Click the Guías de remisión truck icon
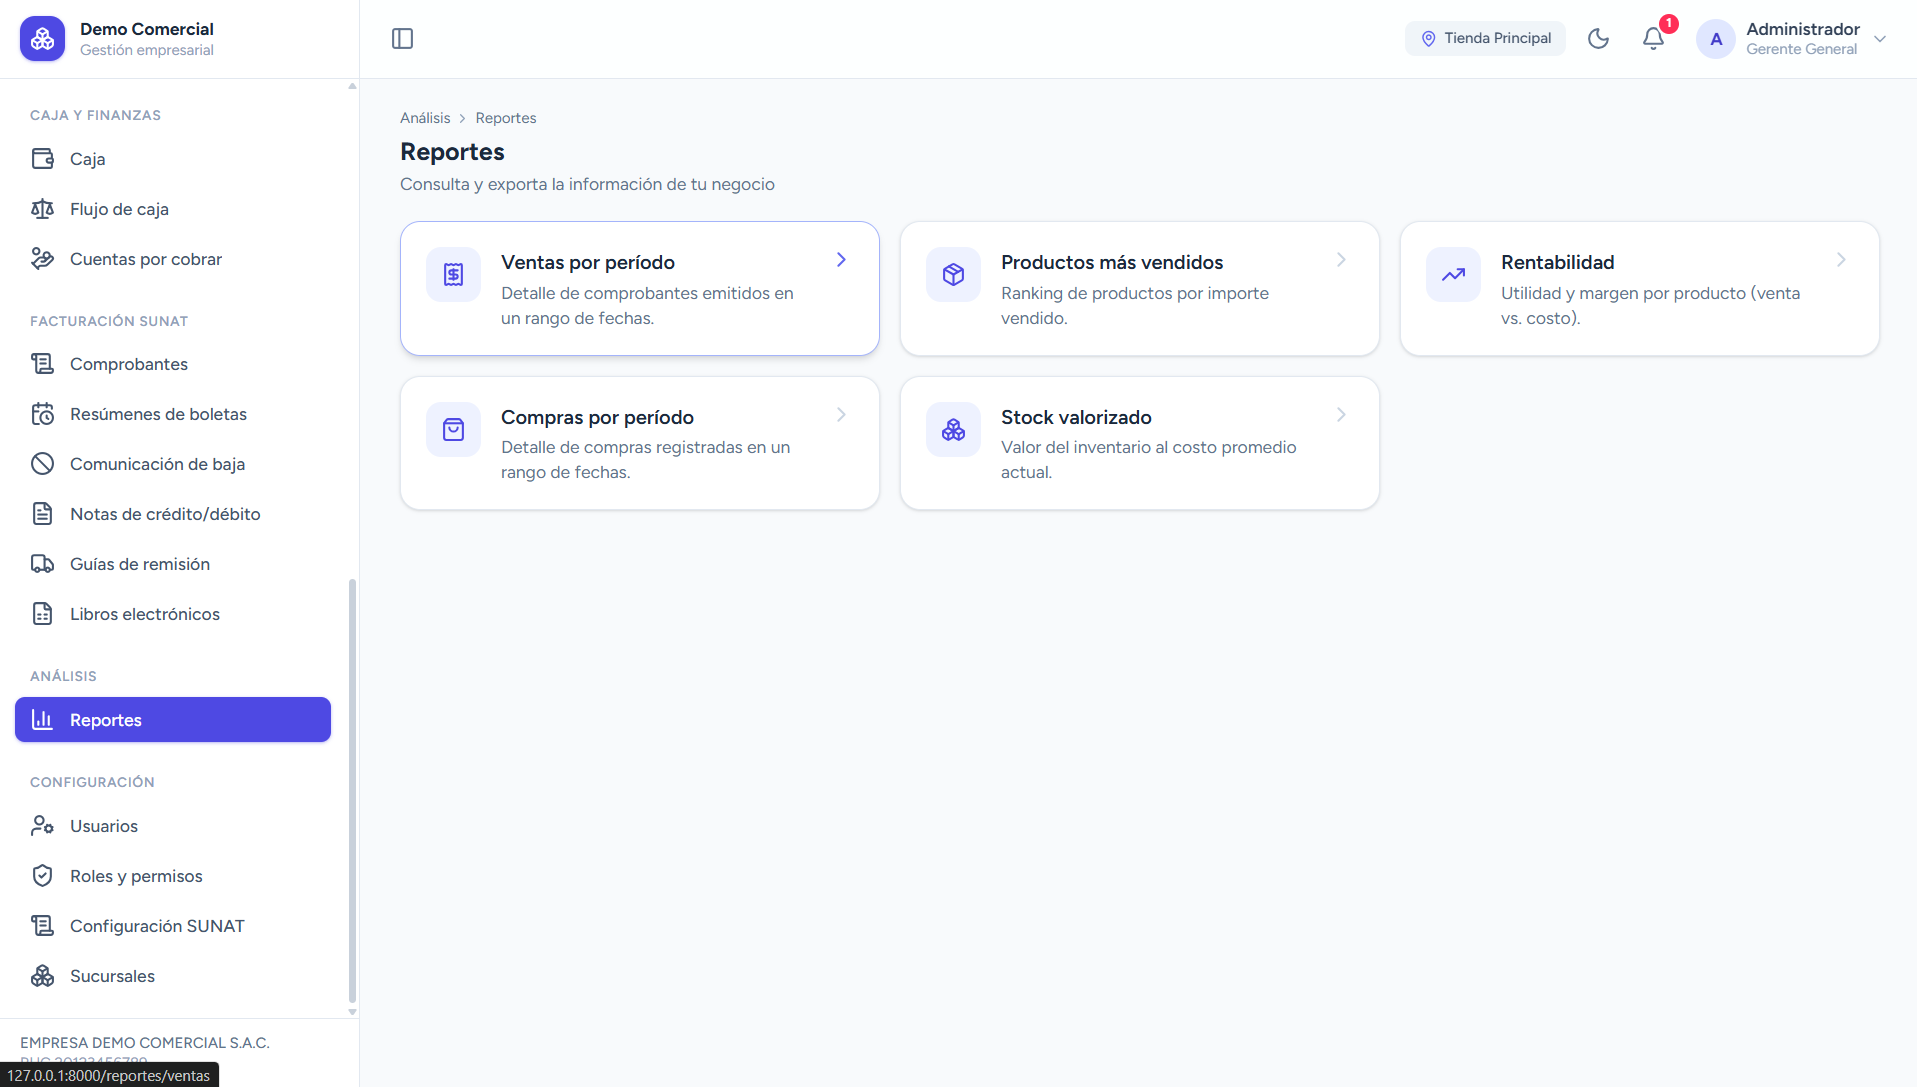 tap(42, 564)
